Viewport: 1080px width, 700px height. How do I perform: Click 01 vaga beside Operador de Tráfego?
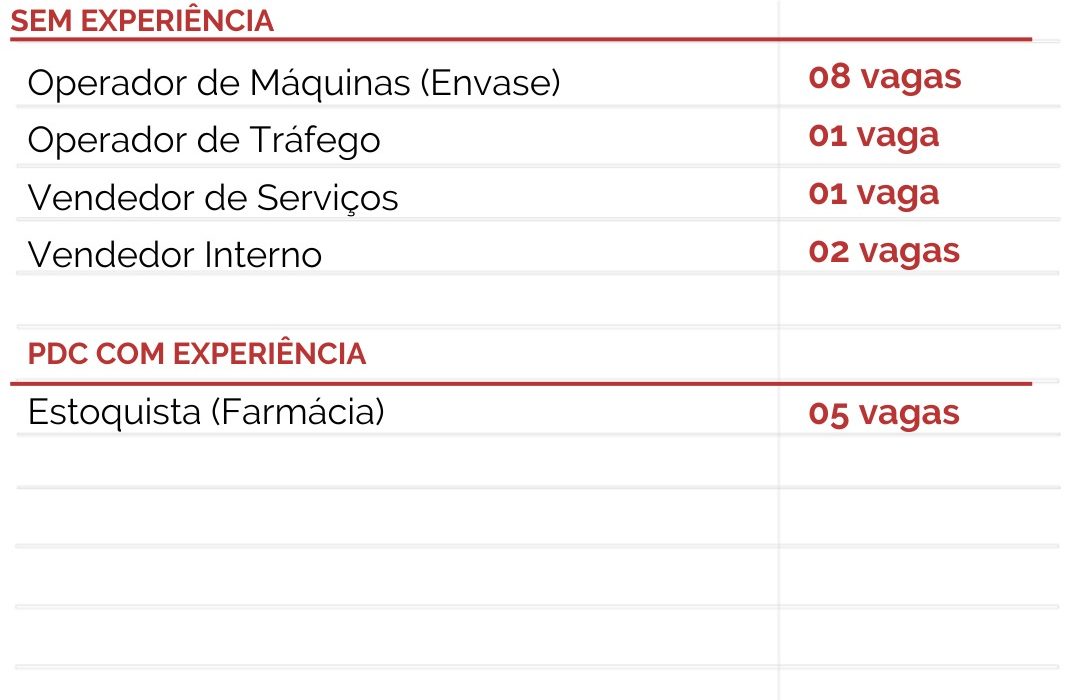[x=873, y=136]
